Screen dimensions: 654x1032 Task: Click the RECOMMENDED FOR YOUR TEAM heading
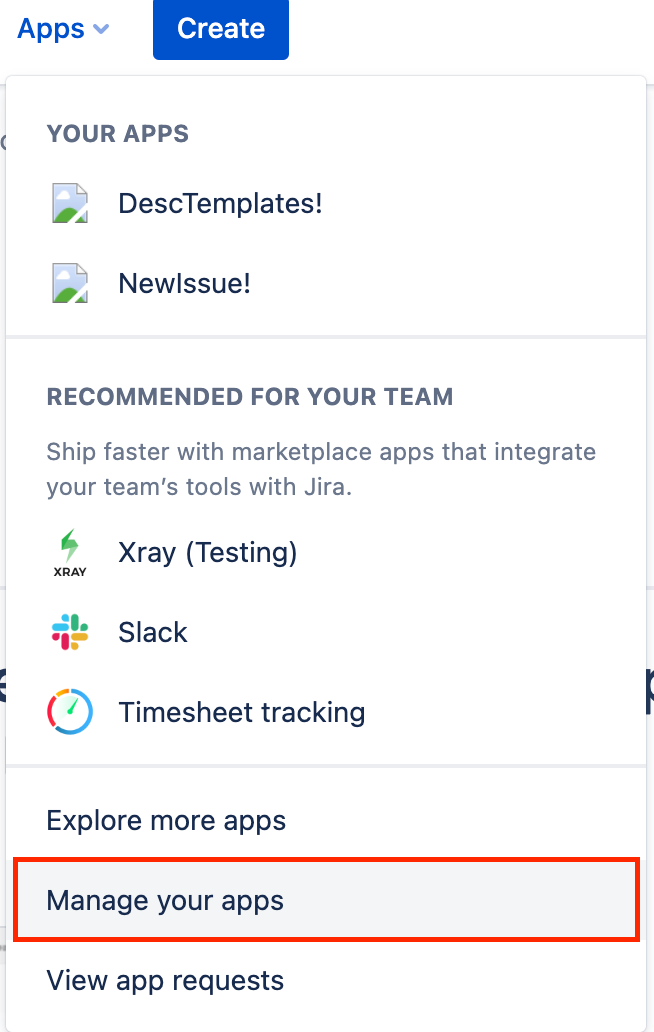pos(249,397)
